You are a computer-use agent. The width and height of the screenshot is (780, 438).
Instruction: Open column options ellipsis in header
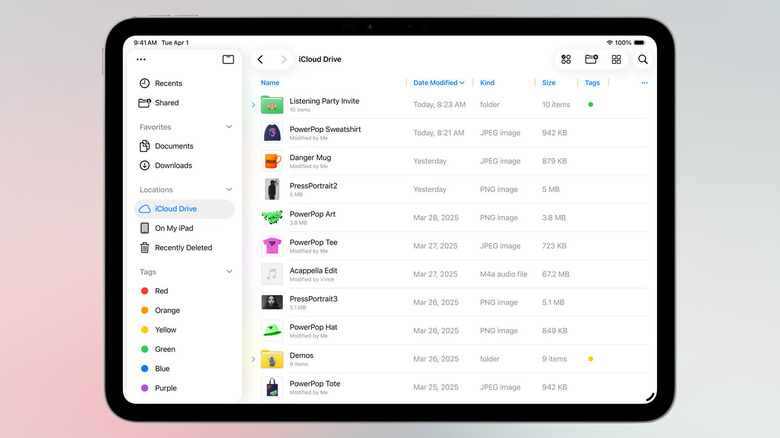645,83
